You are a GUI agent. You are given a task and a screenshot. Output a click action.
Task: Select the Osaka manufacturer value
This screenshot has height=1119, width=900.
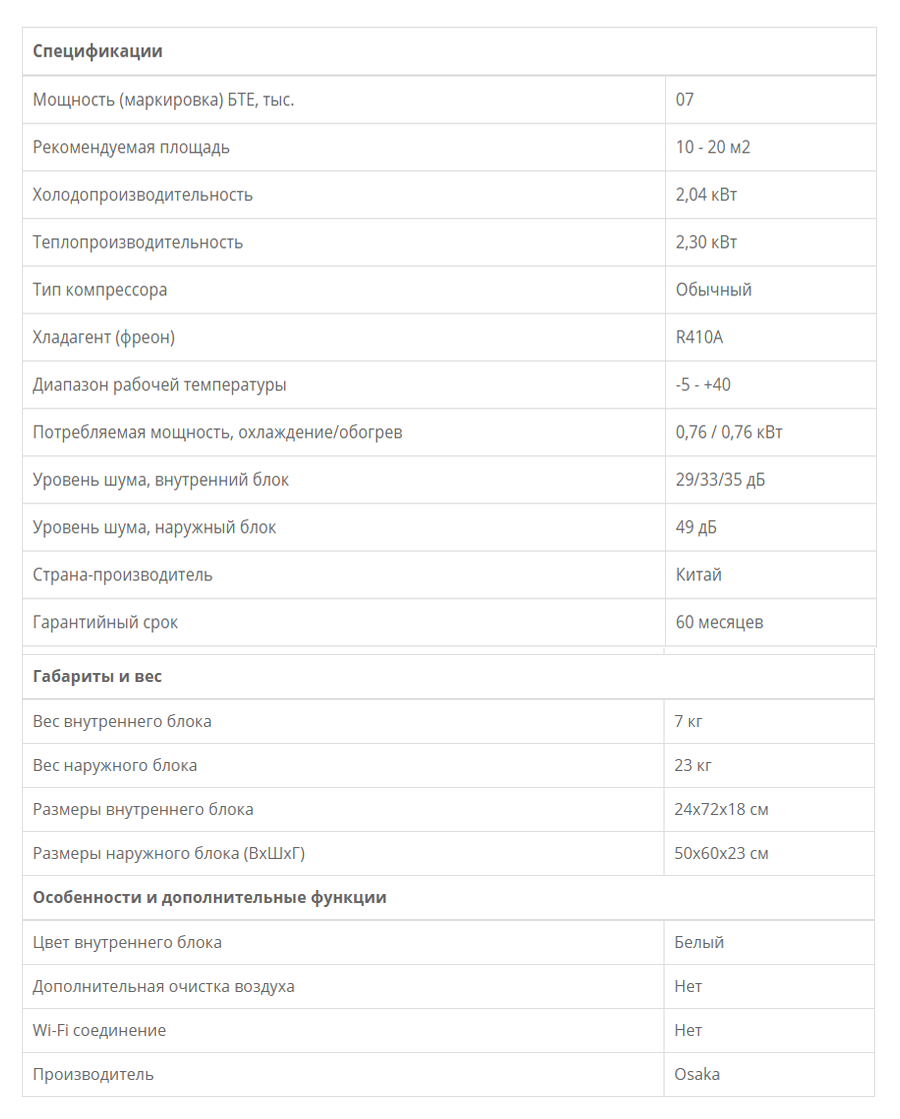[697, 1075]
